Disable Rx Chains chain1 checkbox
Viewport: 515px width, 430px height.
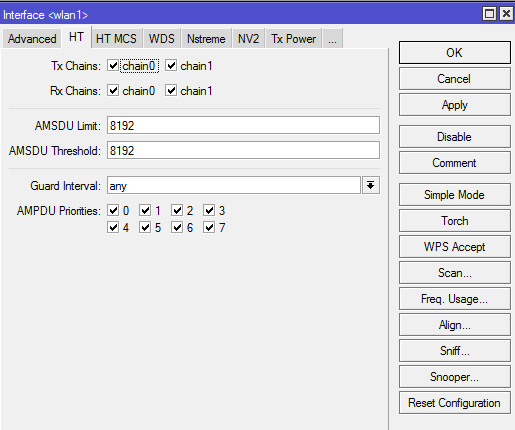[x=171, y=90]
